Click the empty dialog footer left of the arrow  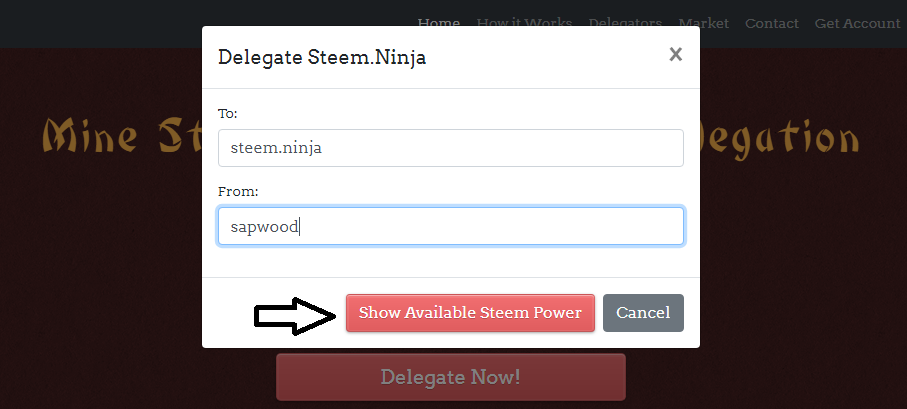[228, 313]
